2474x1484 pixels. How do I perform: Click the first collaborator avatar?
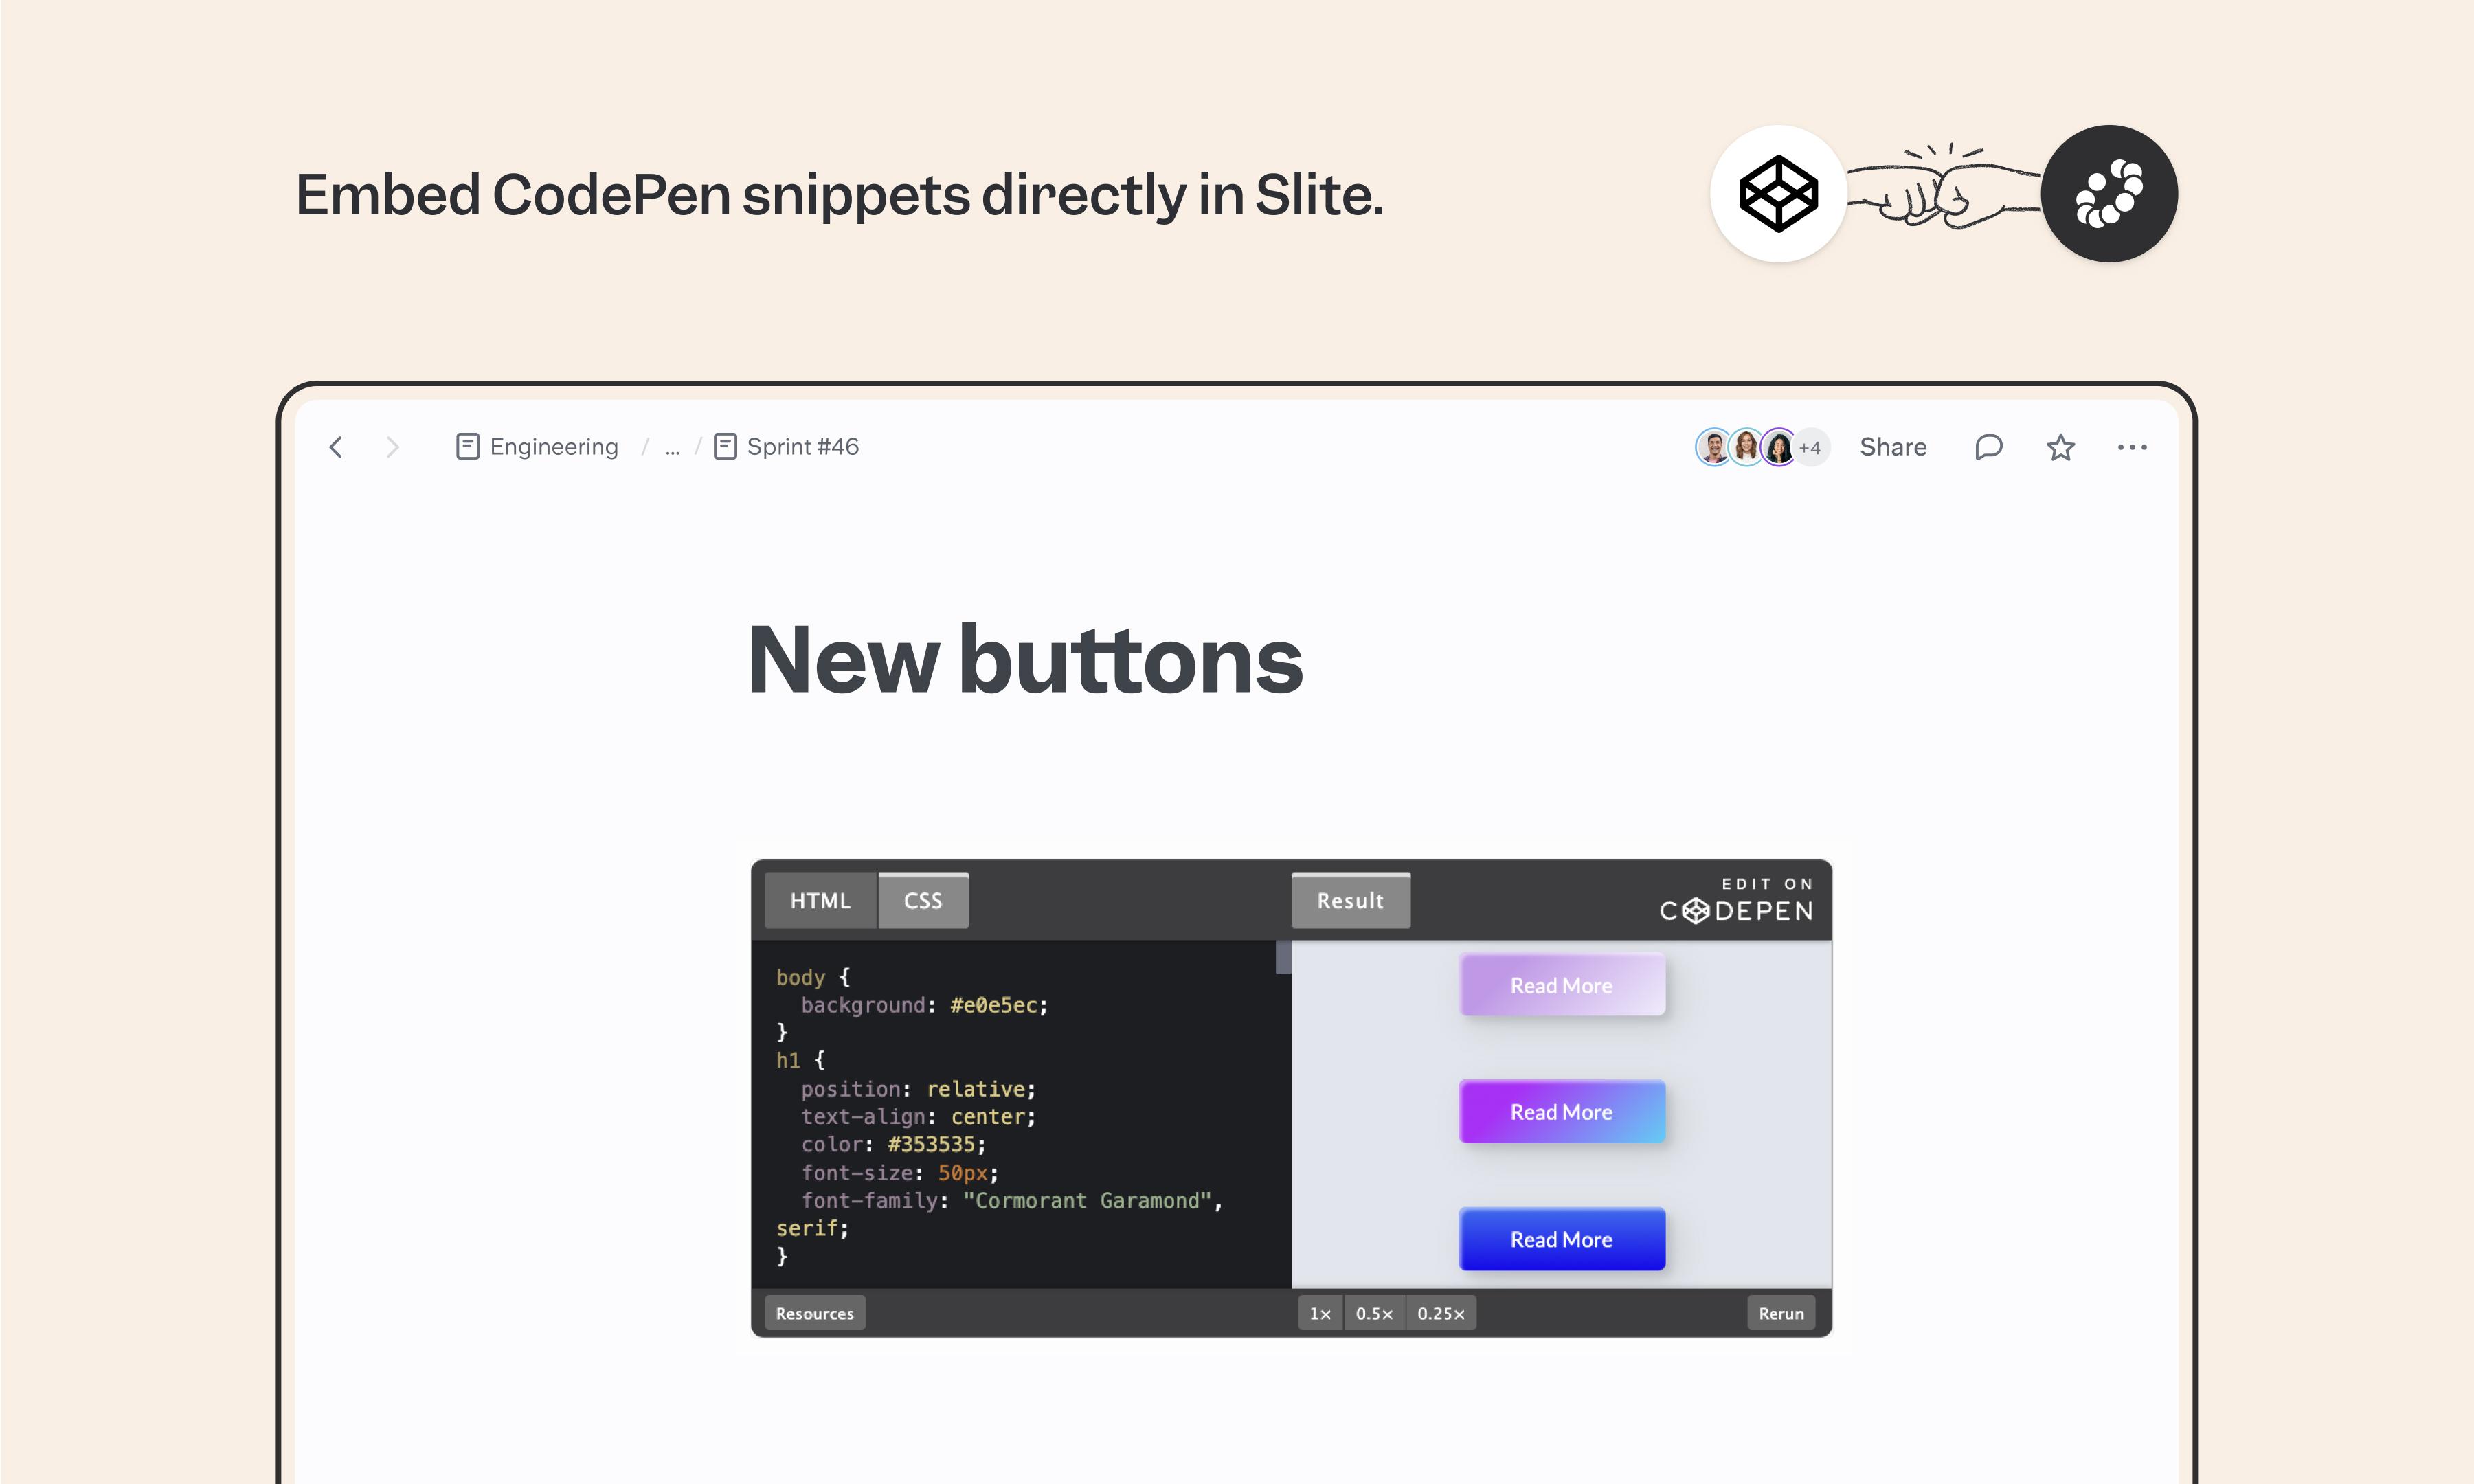[x=1713, y=447]
